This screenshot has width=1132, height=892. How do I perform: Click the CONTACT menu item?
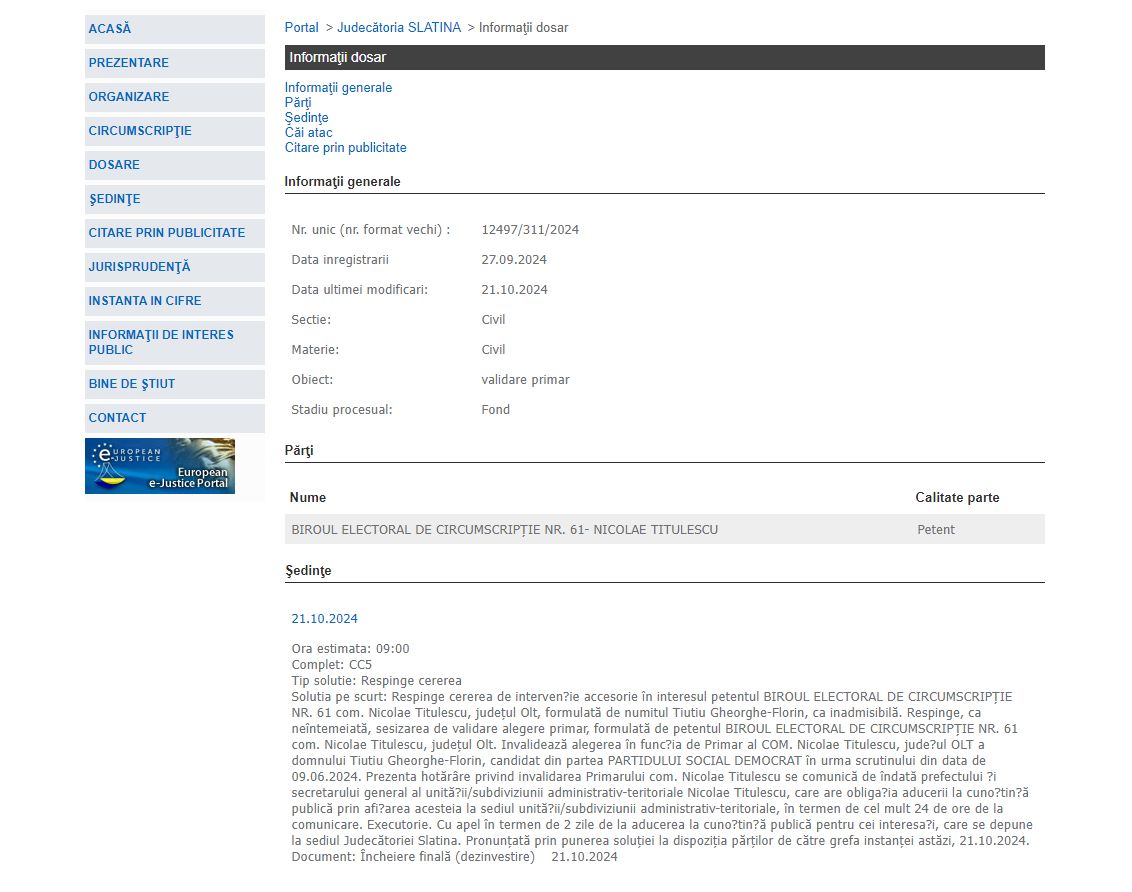tap(117, 418)
